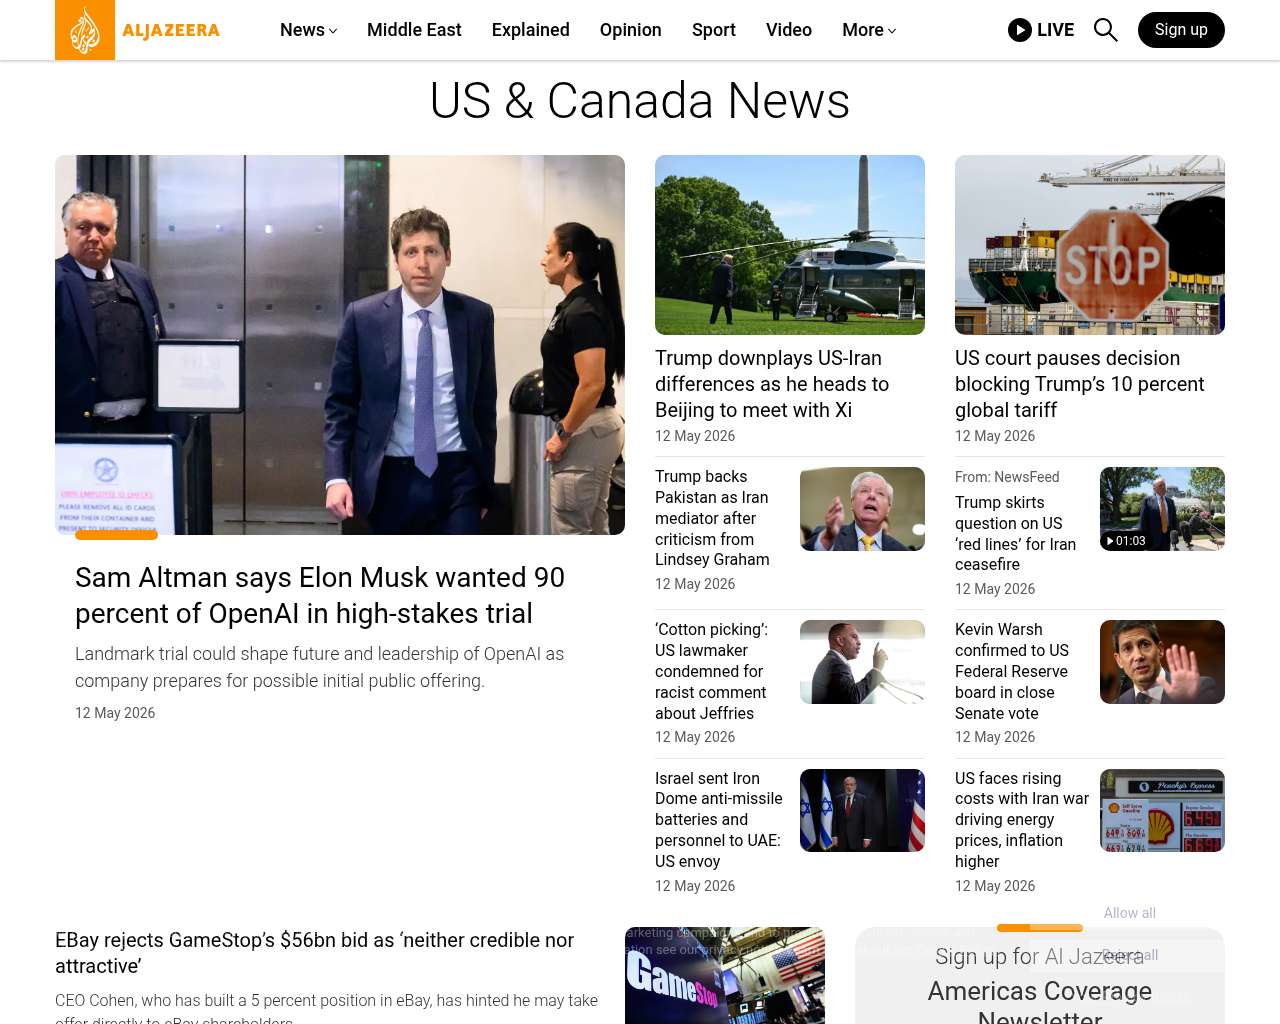1280x1024 pixels.
Task: Open the Explained section
Action: click(x=531, y=30)
